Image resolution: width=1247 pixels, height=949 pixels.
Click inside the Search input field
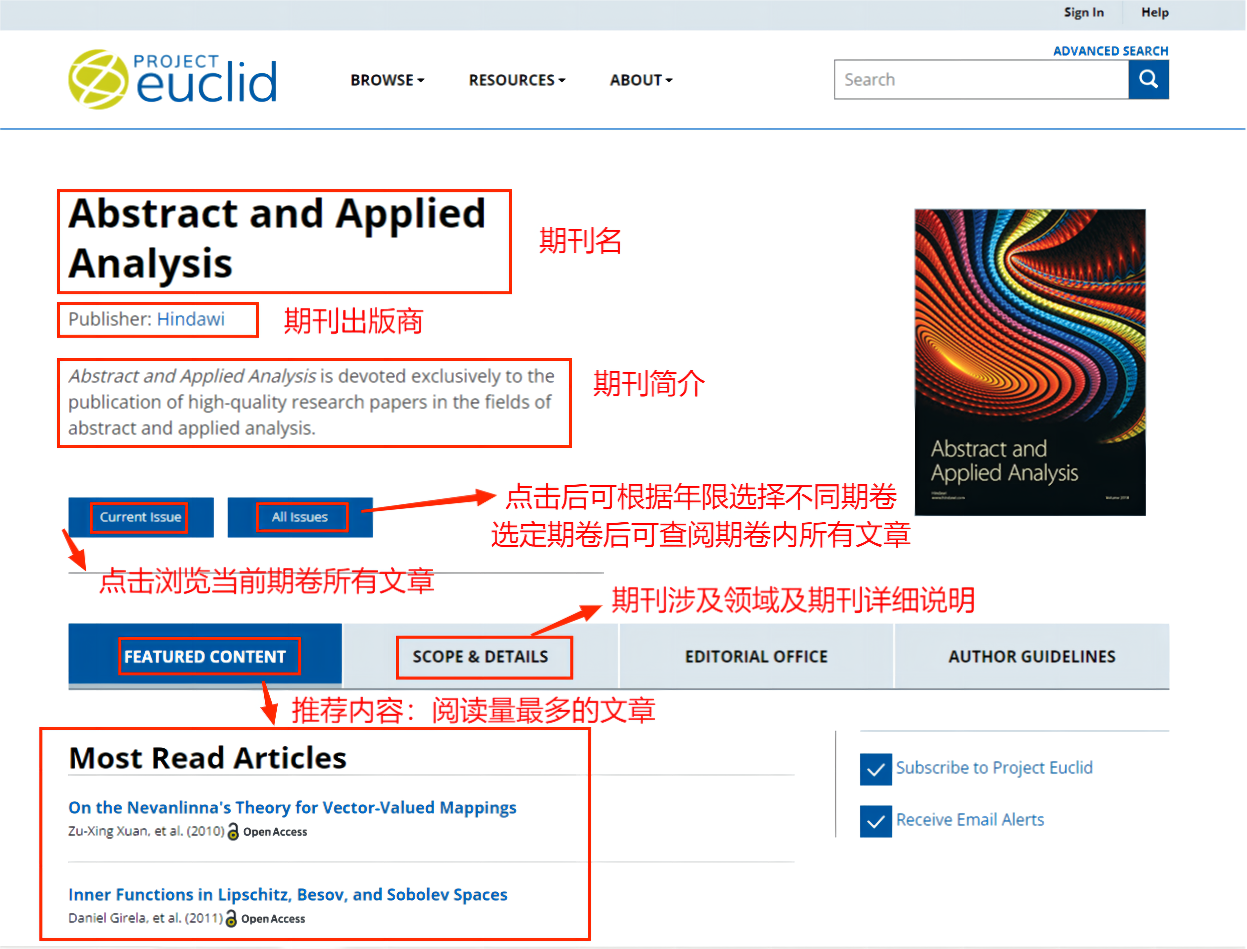(x=980, y=80)
